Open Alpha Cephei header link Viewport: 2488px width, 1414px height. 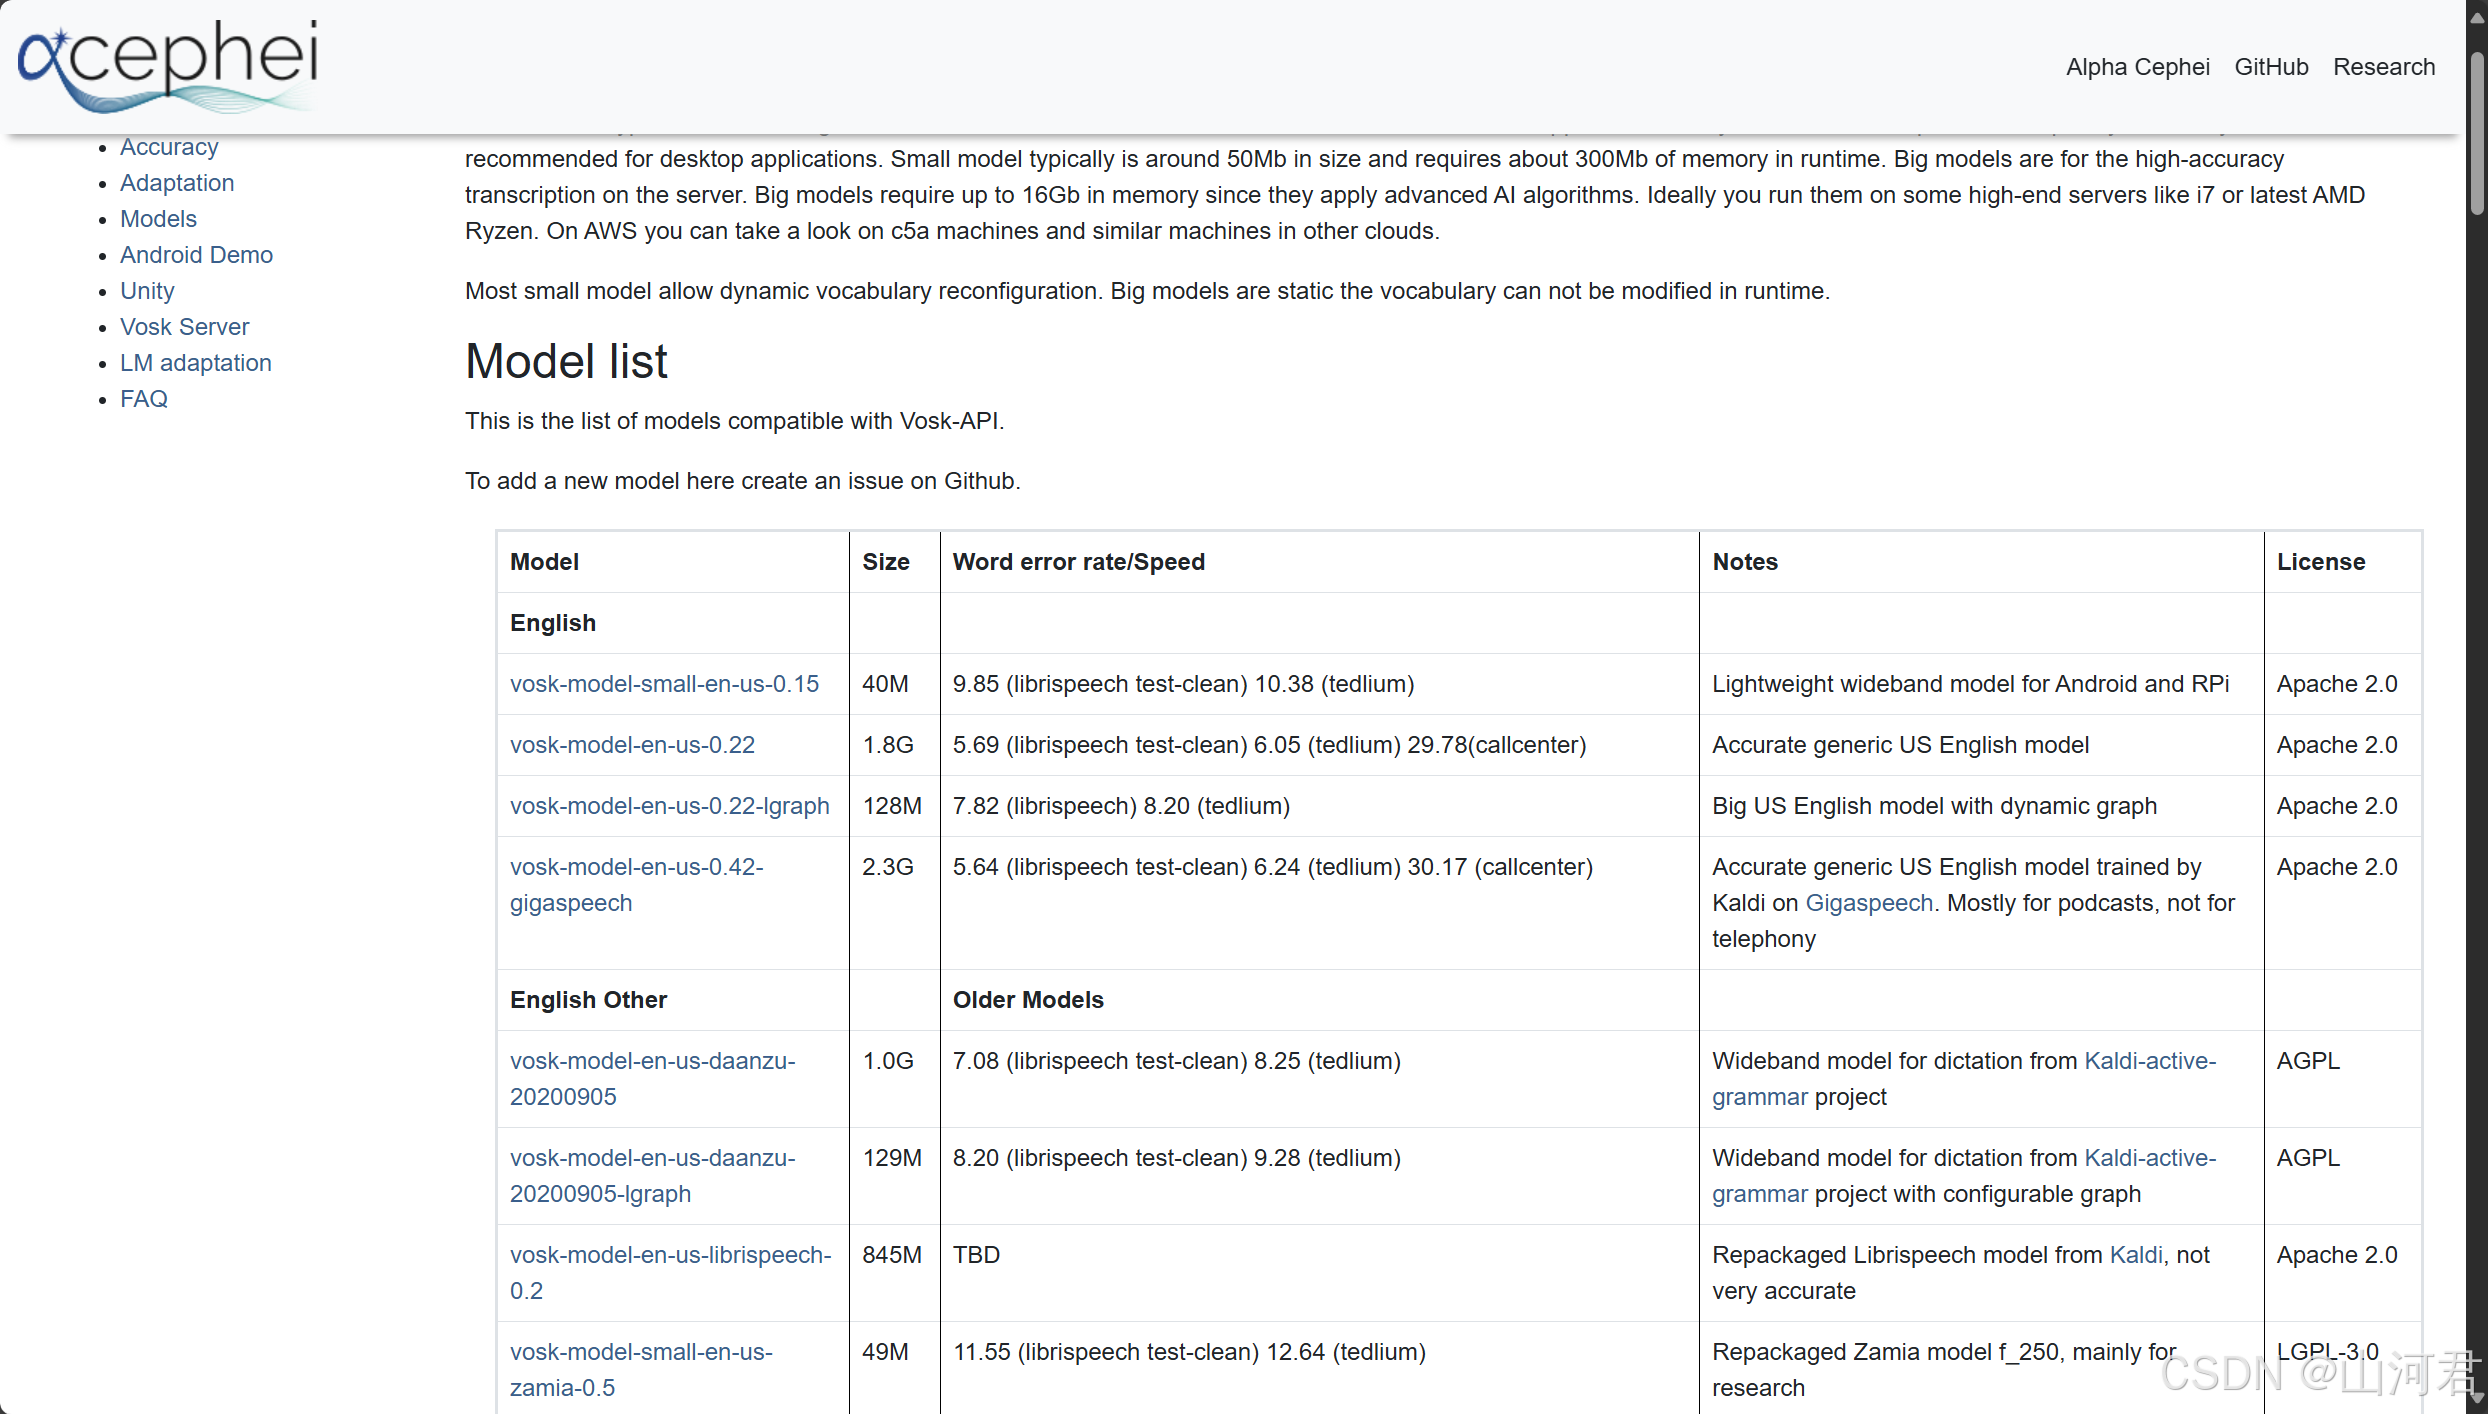coord(2137,67)
